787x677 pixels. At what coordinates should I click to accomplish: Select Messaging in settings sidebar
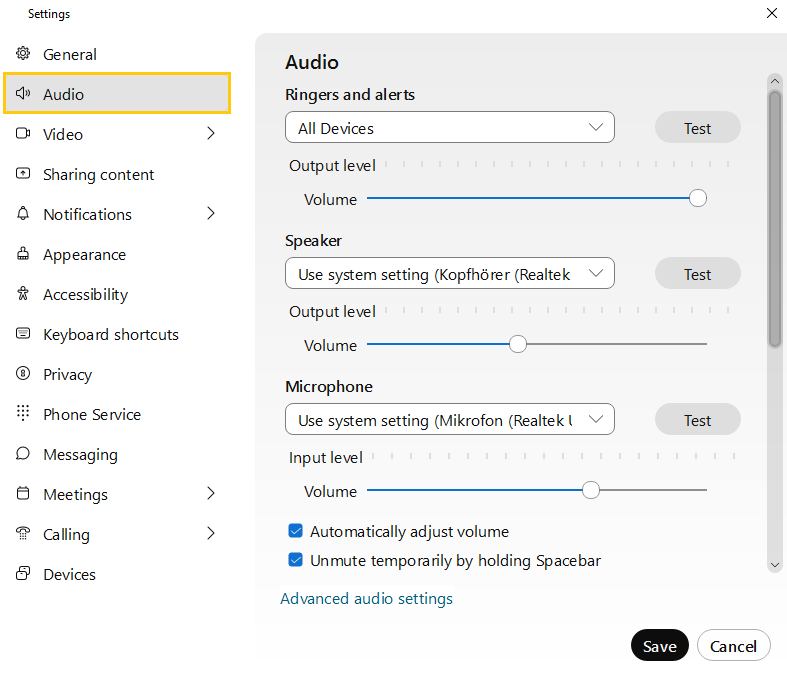80,454
